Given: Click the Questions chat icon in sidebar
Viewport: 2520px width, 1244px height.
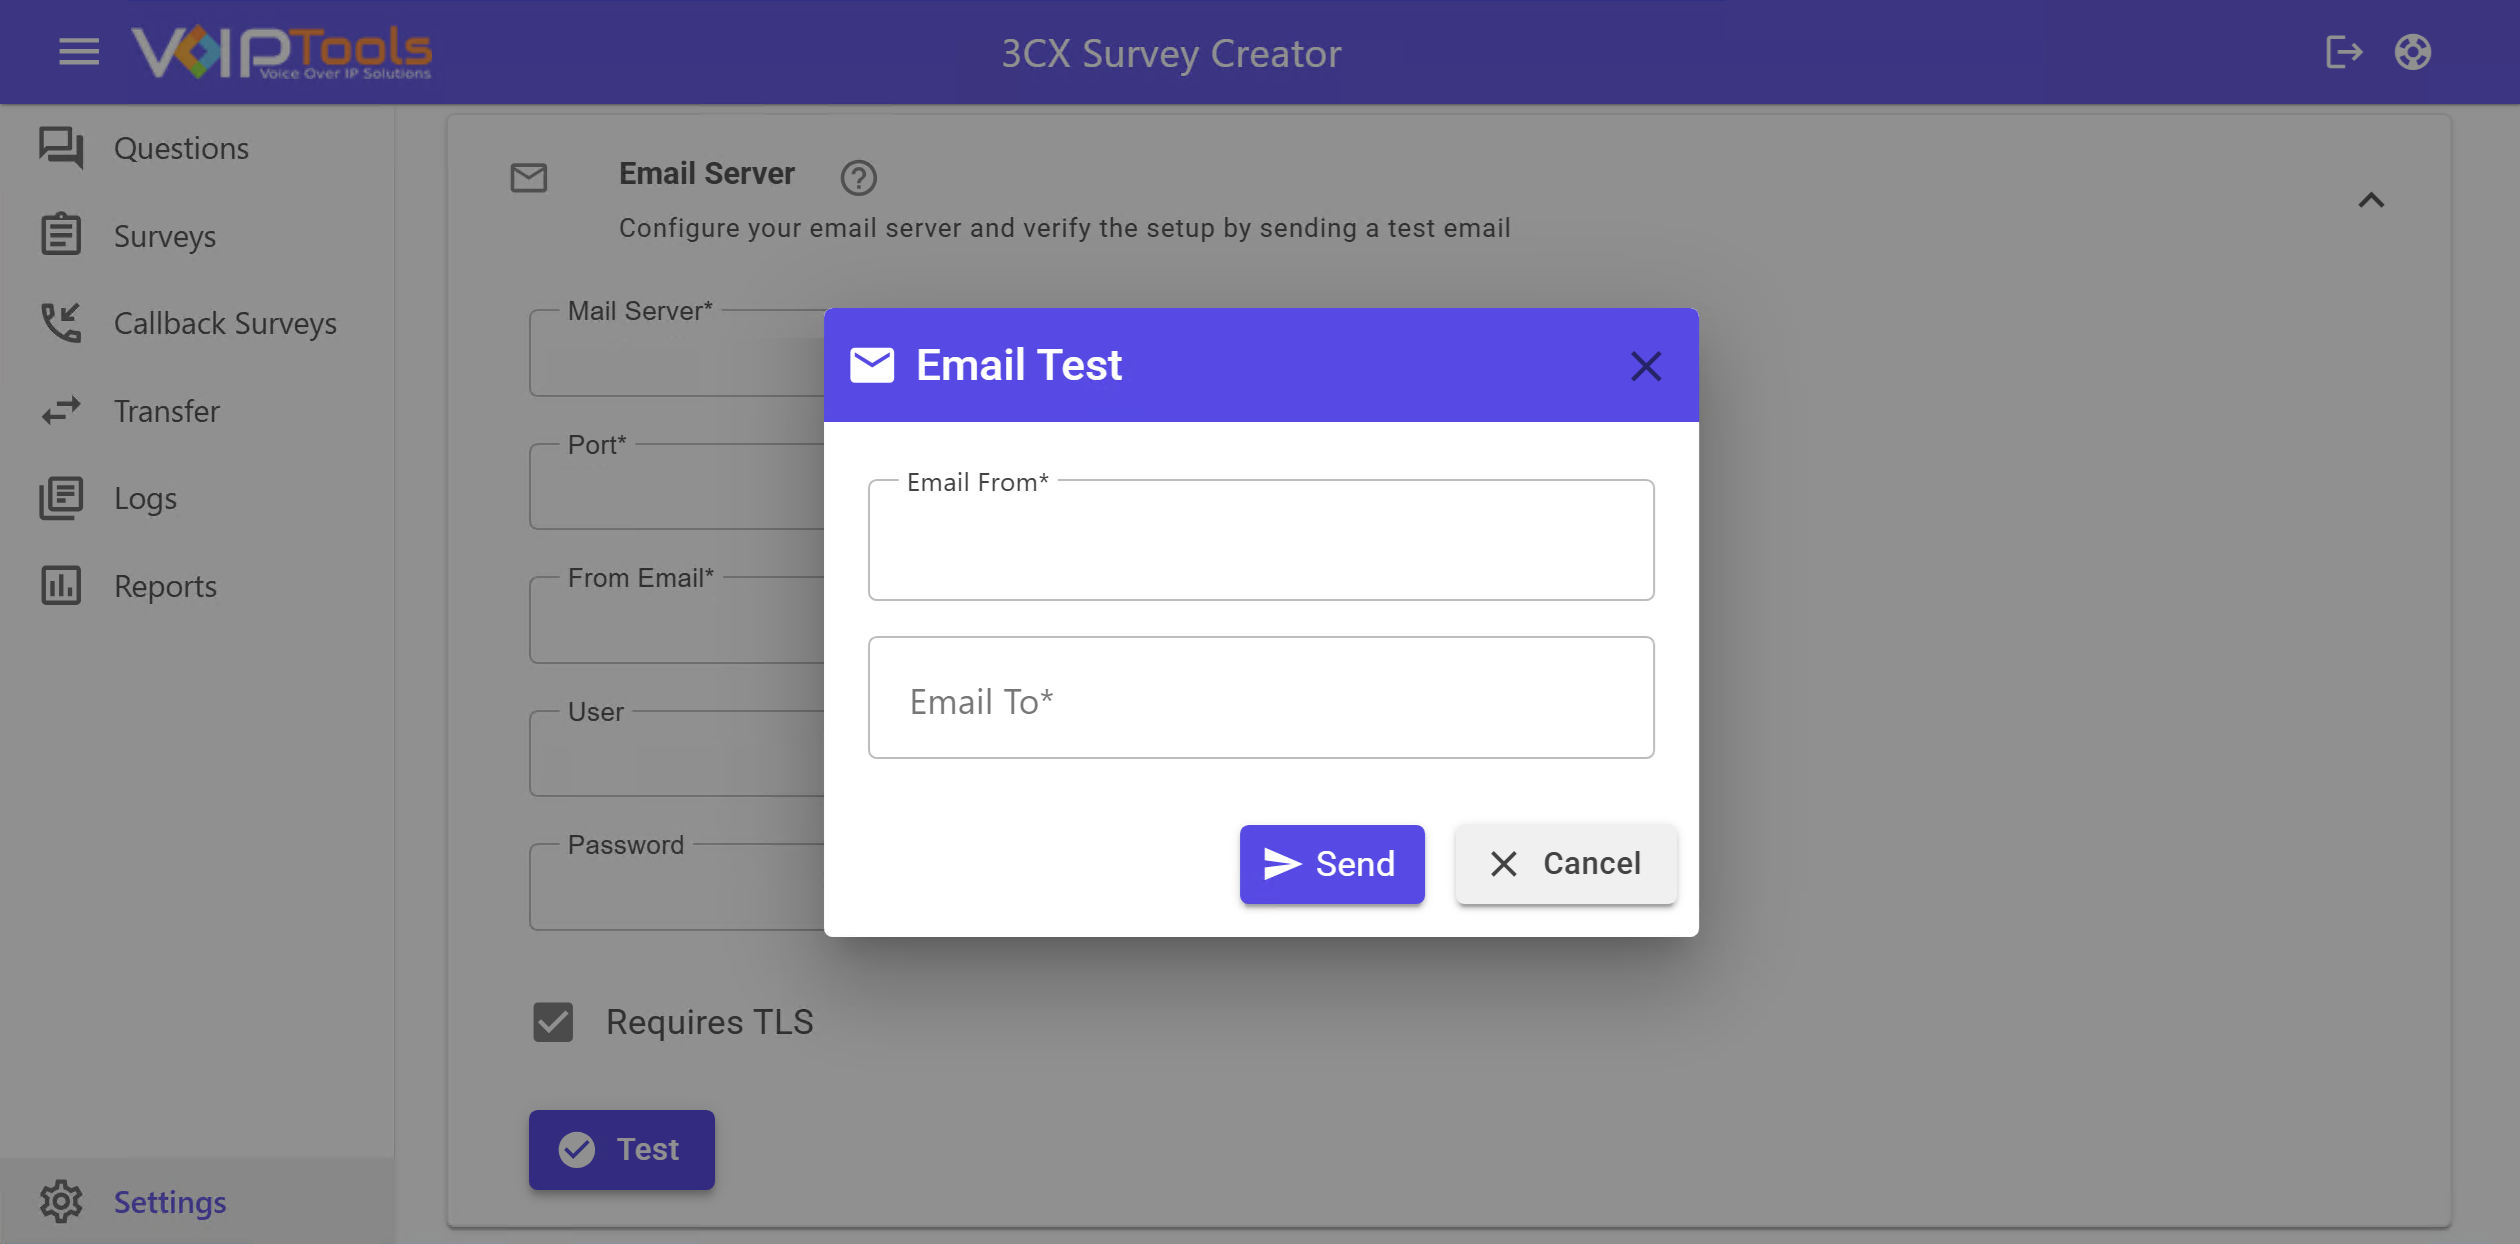Looking at the screenshot, I should [x=61, y=148].
